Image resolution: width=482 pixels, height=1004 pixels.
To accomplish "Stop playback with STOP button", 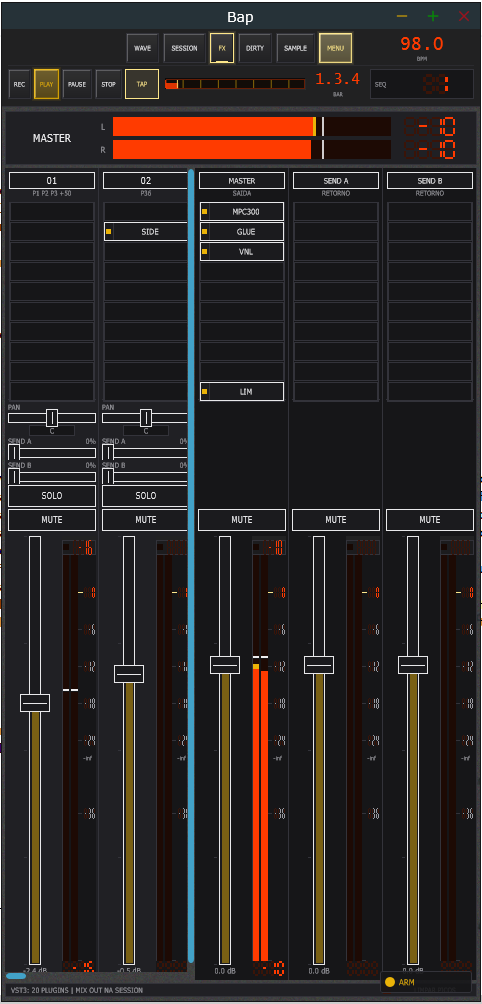I will pyautogui.click(x=108, y=84).
